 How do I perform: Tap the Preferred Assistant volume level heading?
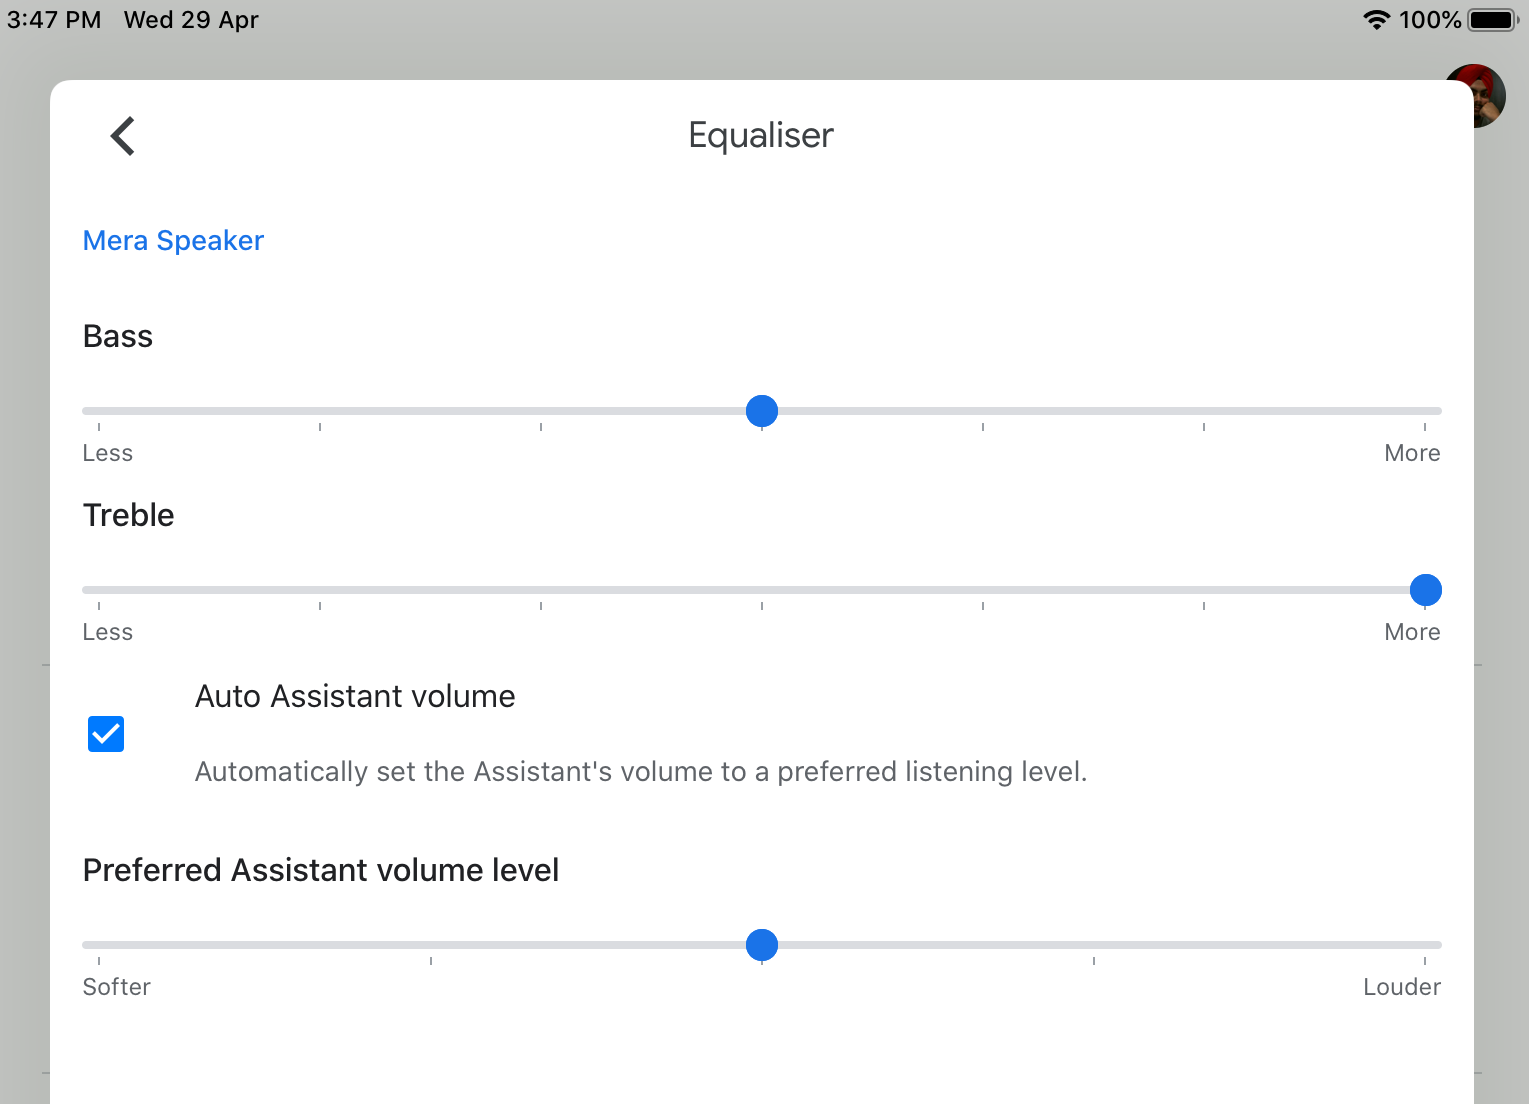321,869
